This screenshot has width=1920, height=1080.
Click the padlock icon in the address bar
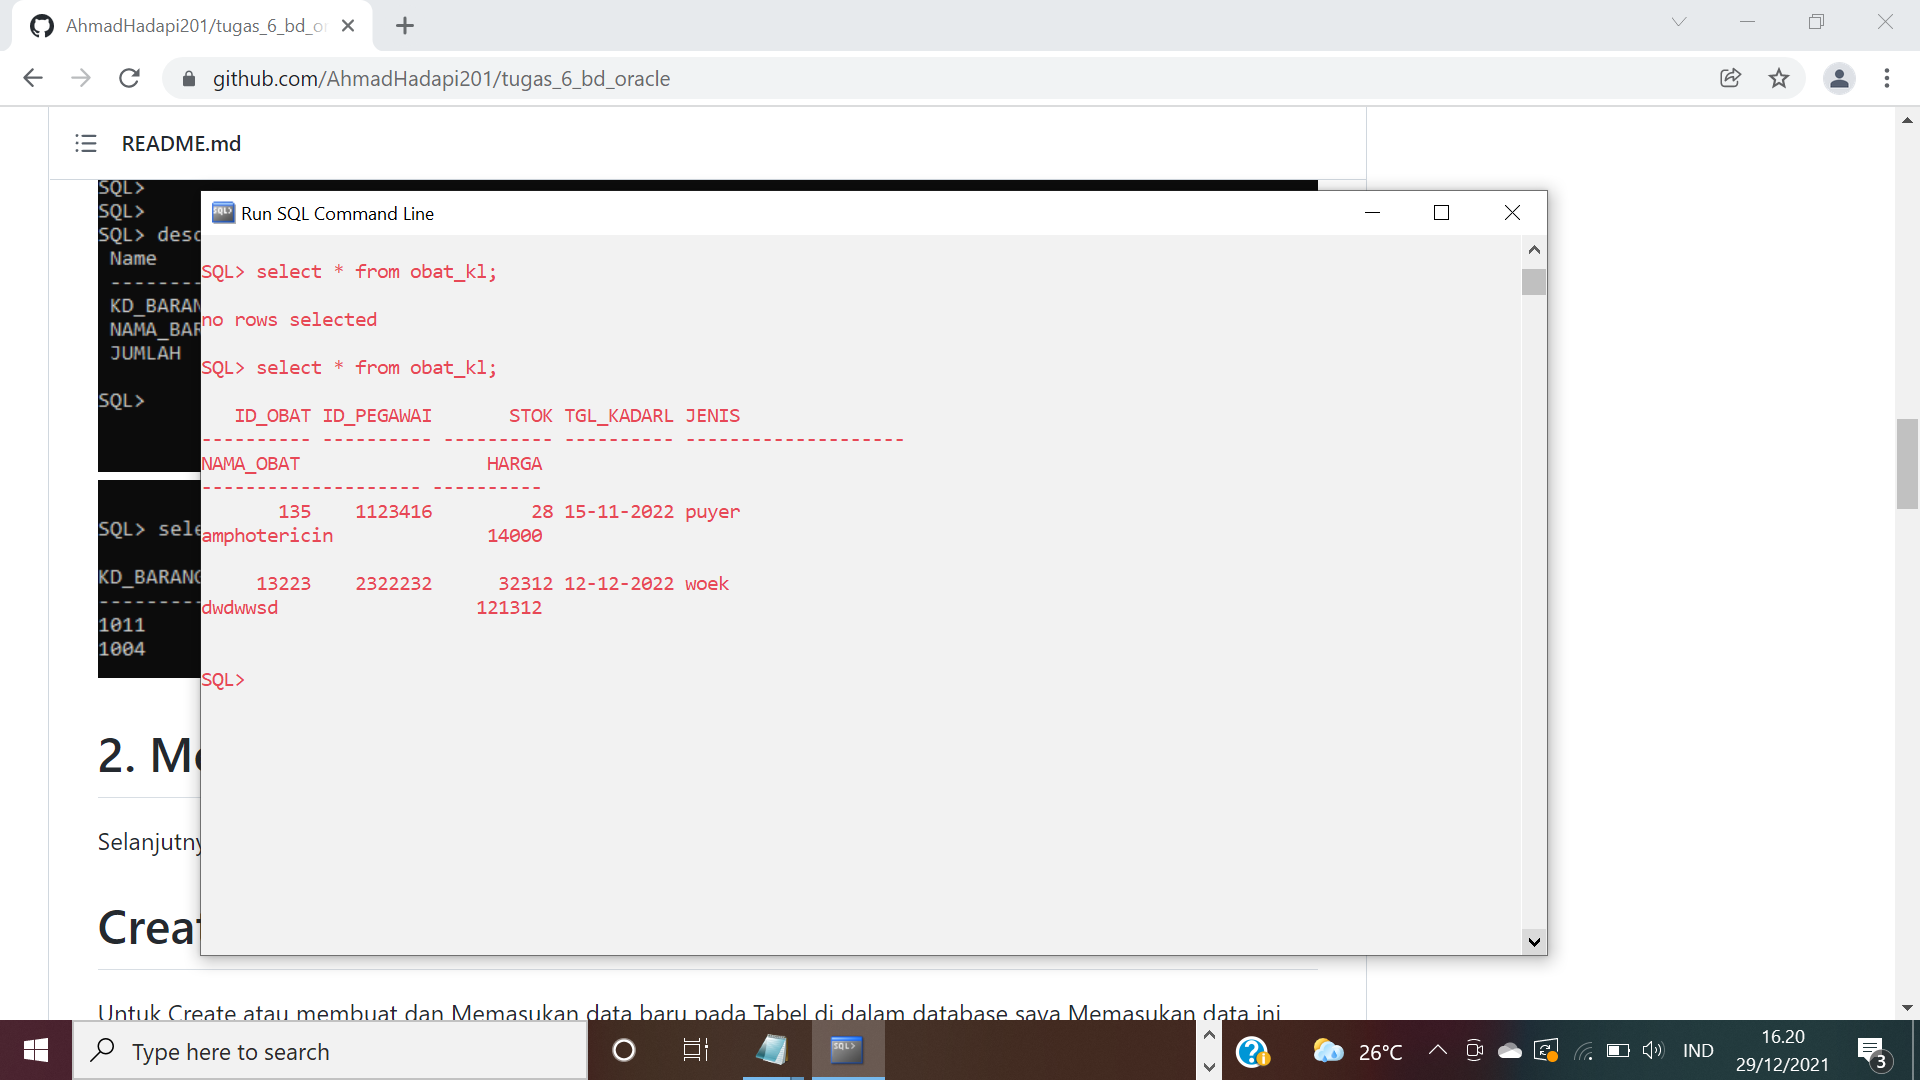tap(188, 78)
